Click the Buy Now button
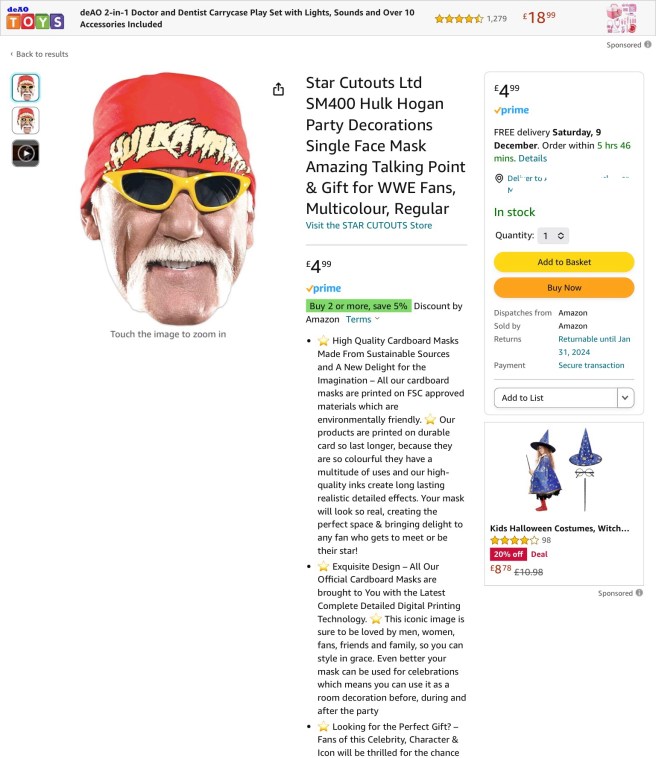Viewport: 656px width, 758px height. (564, 288)
